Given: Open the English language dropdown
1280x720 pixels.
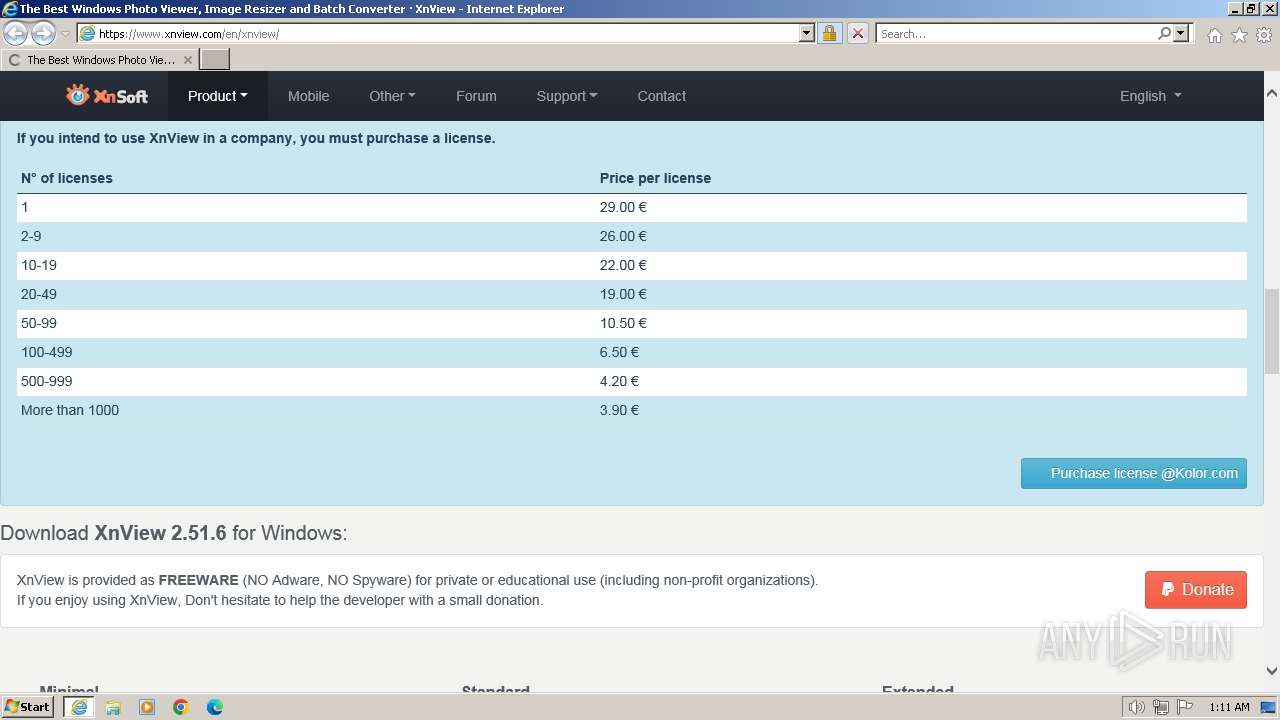Looking at the screenshot, I should click(1150, 96).
